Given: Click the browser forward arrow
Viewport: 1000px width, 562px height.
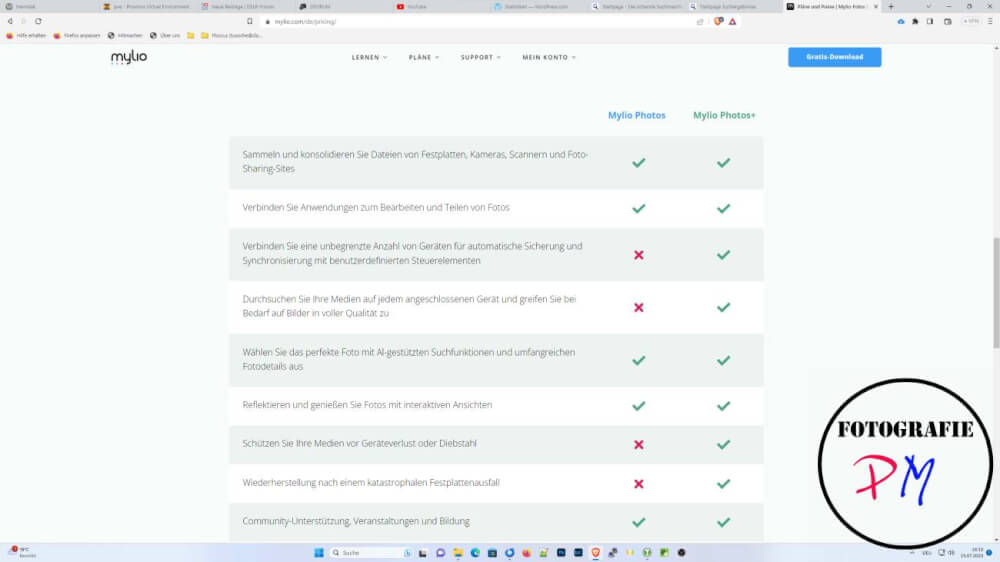Looking at the screenshot, I should tap(24, 21).
